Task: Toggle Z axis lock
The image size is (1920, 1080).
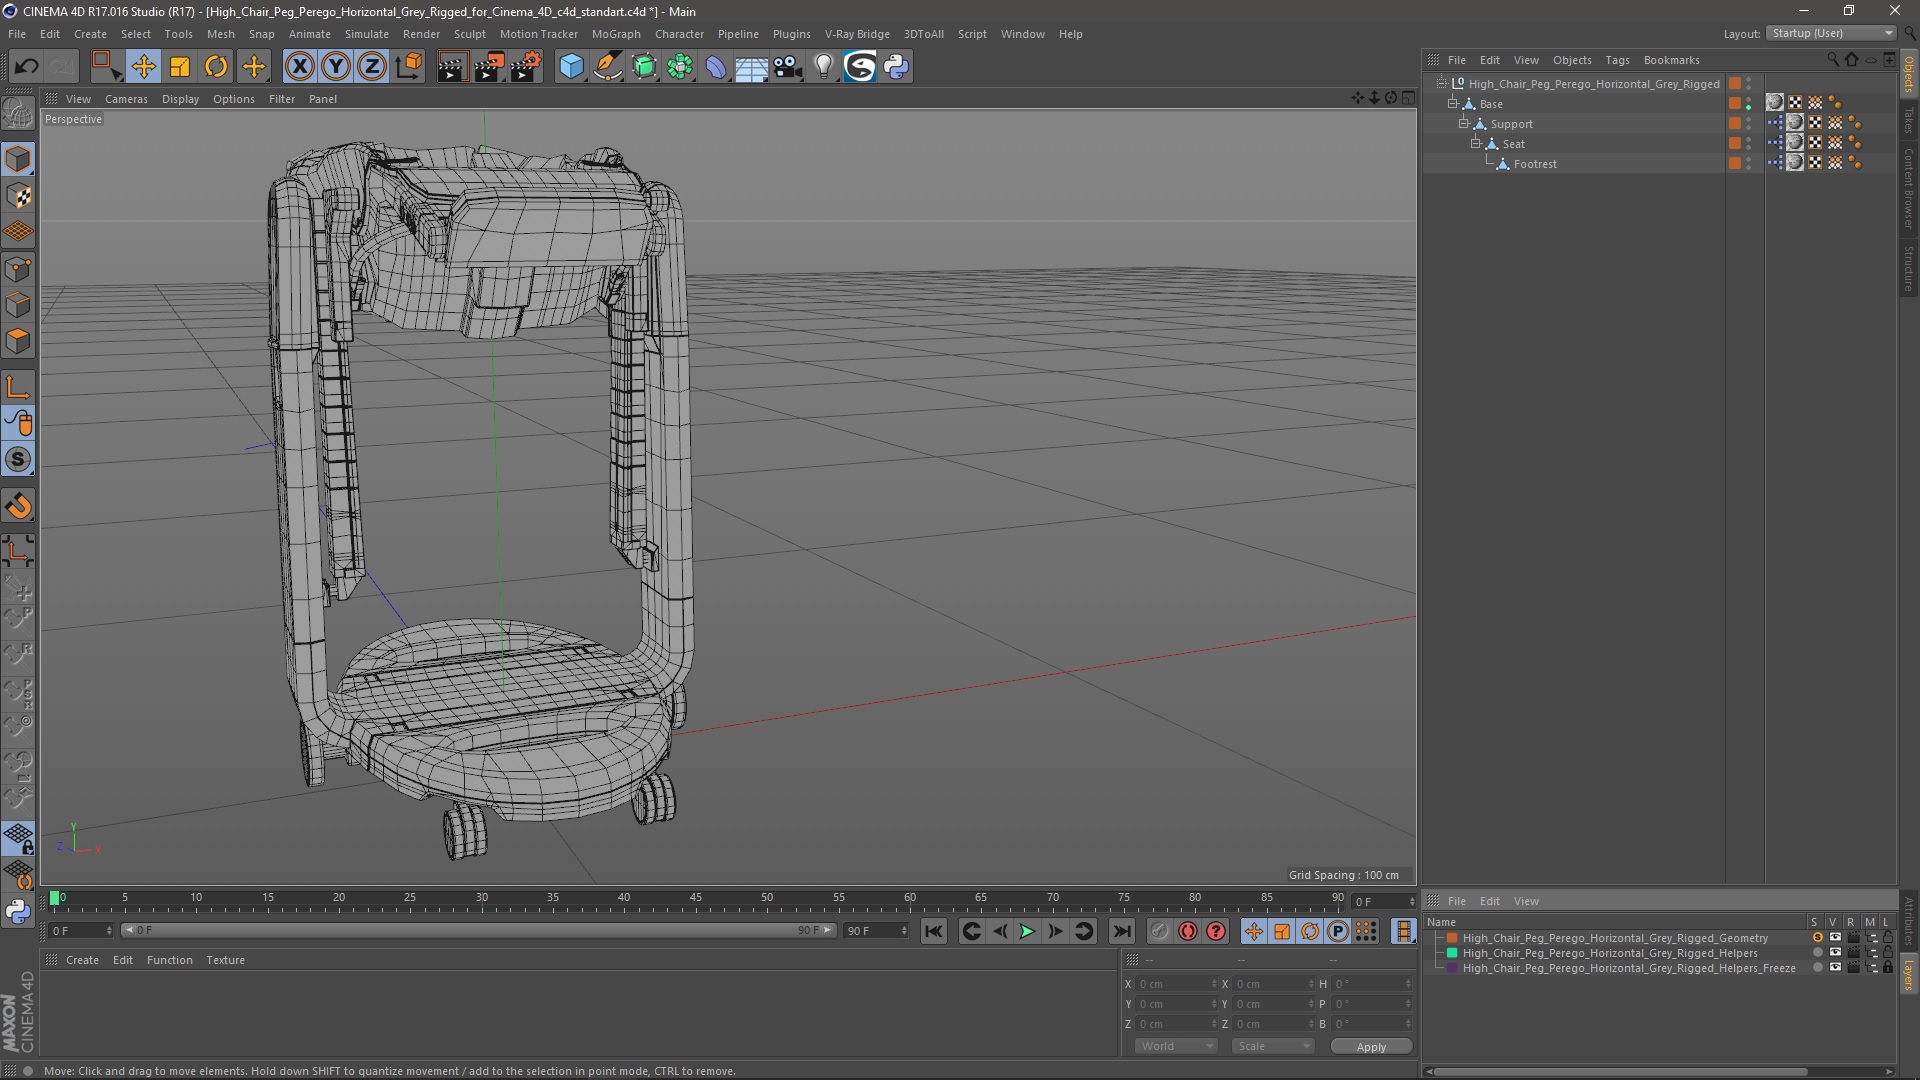Action: tap(372, 67)
